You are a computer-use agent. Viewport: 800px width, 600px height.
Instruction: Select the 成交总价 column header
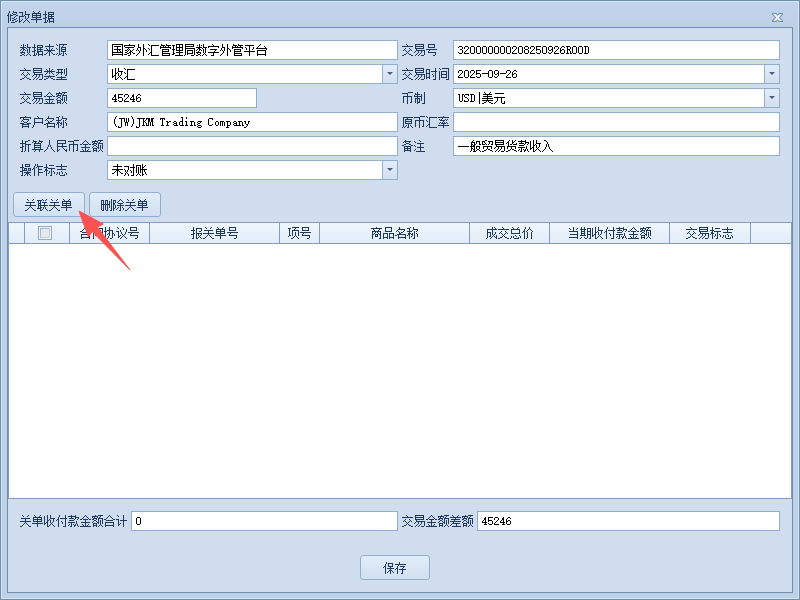point(509,233)
